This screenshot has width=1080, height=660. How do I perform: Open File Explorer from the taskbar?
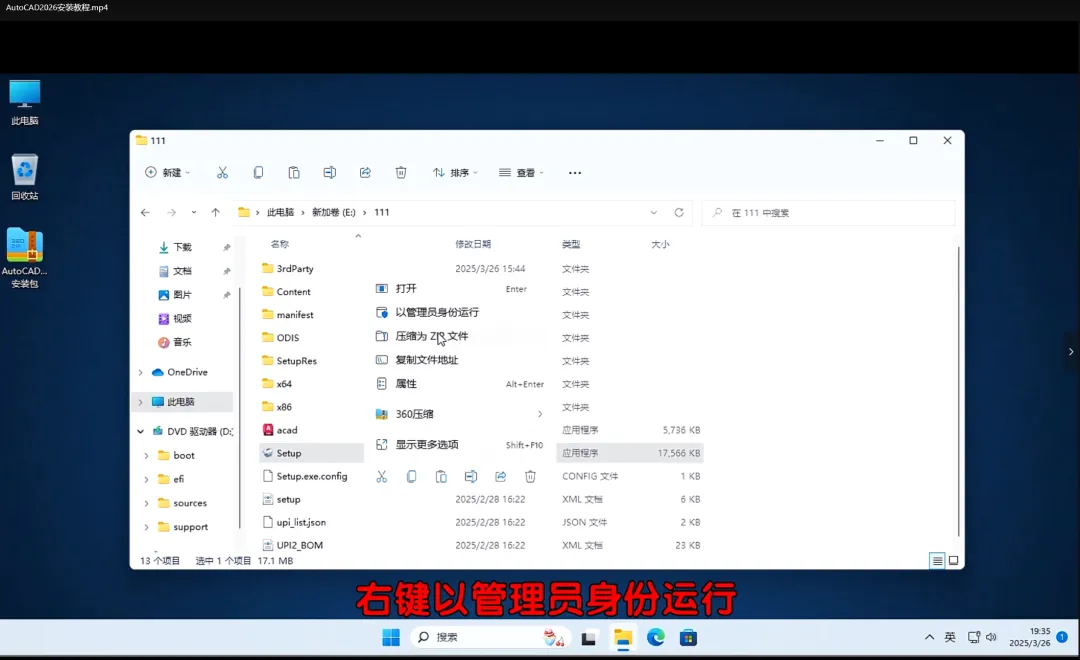point(623,638)
